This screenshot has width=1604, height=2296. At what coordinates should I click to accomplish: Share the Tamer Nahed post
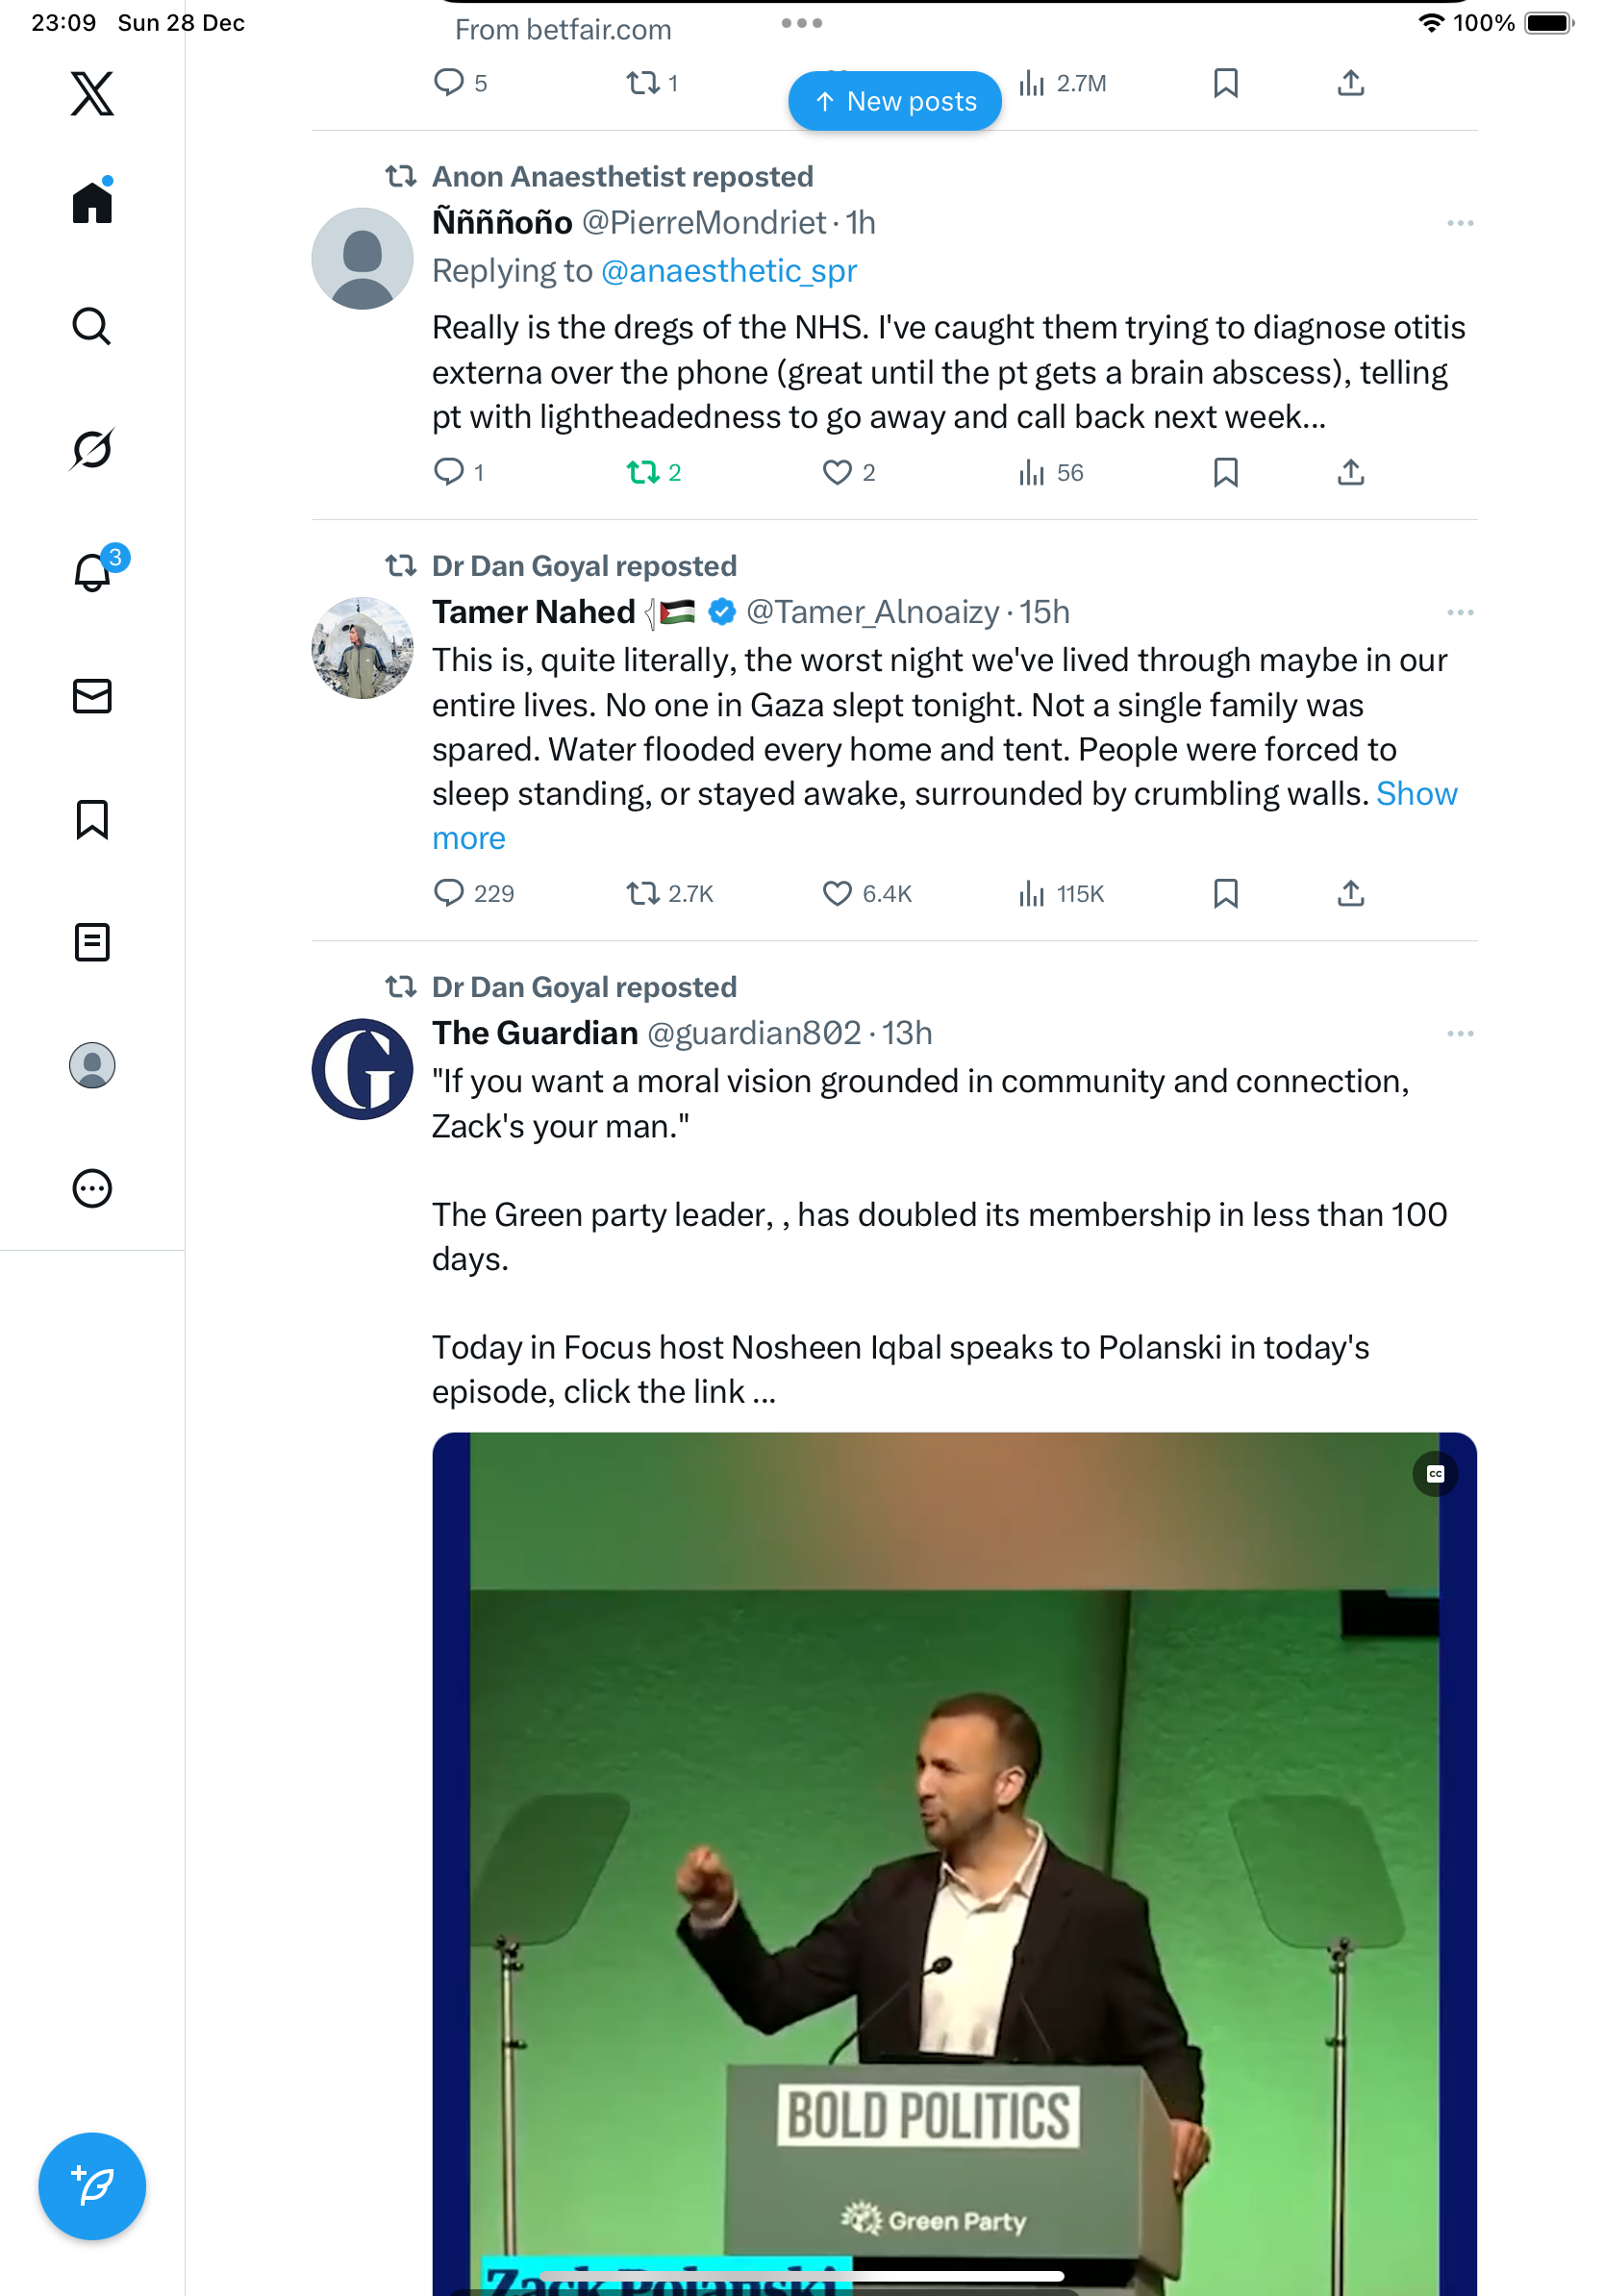click(x=1350, y=893)
